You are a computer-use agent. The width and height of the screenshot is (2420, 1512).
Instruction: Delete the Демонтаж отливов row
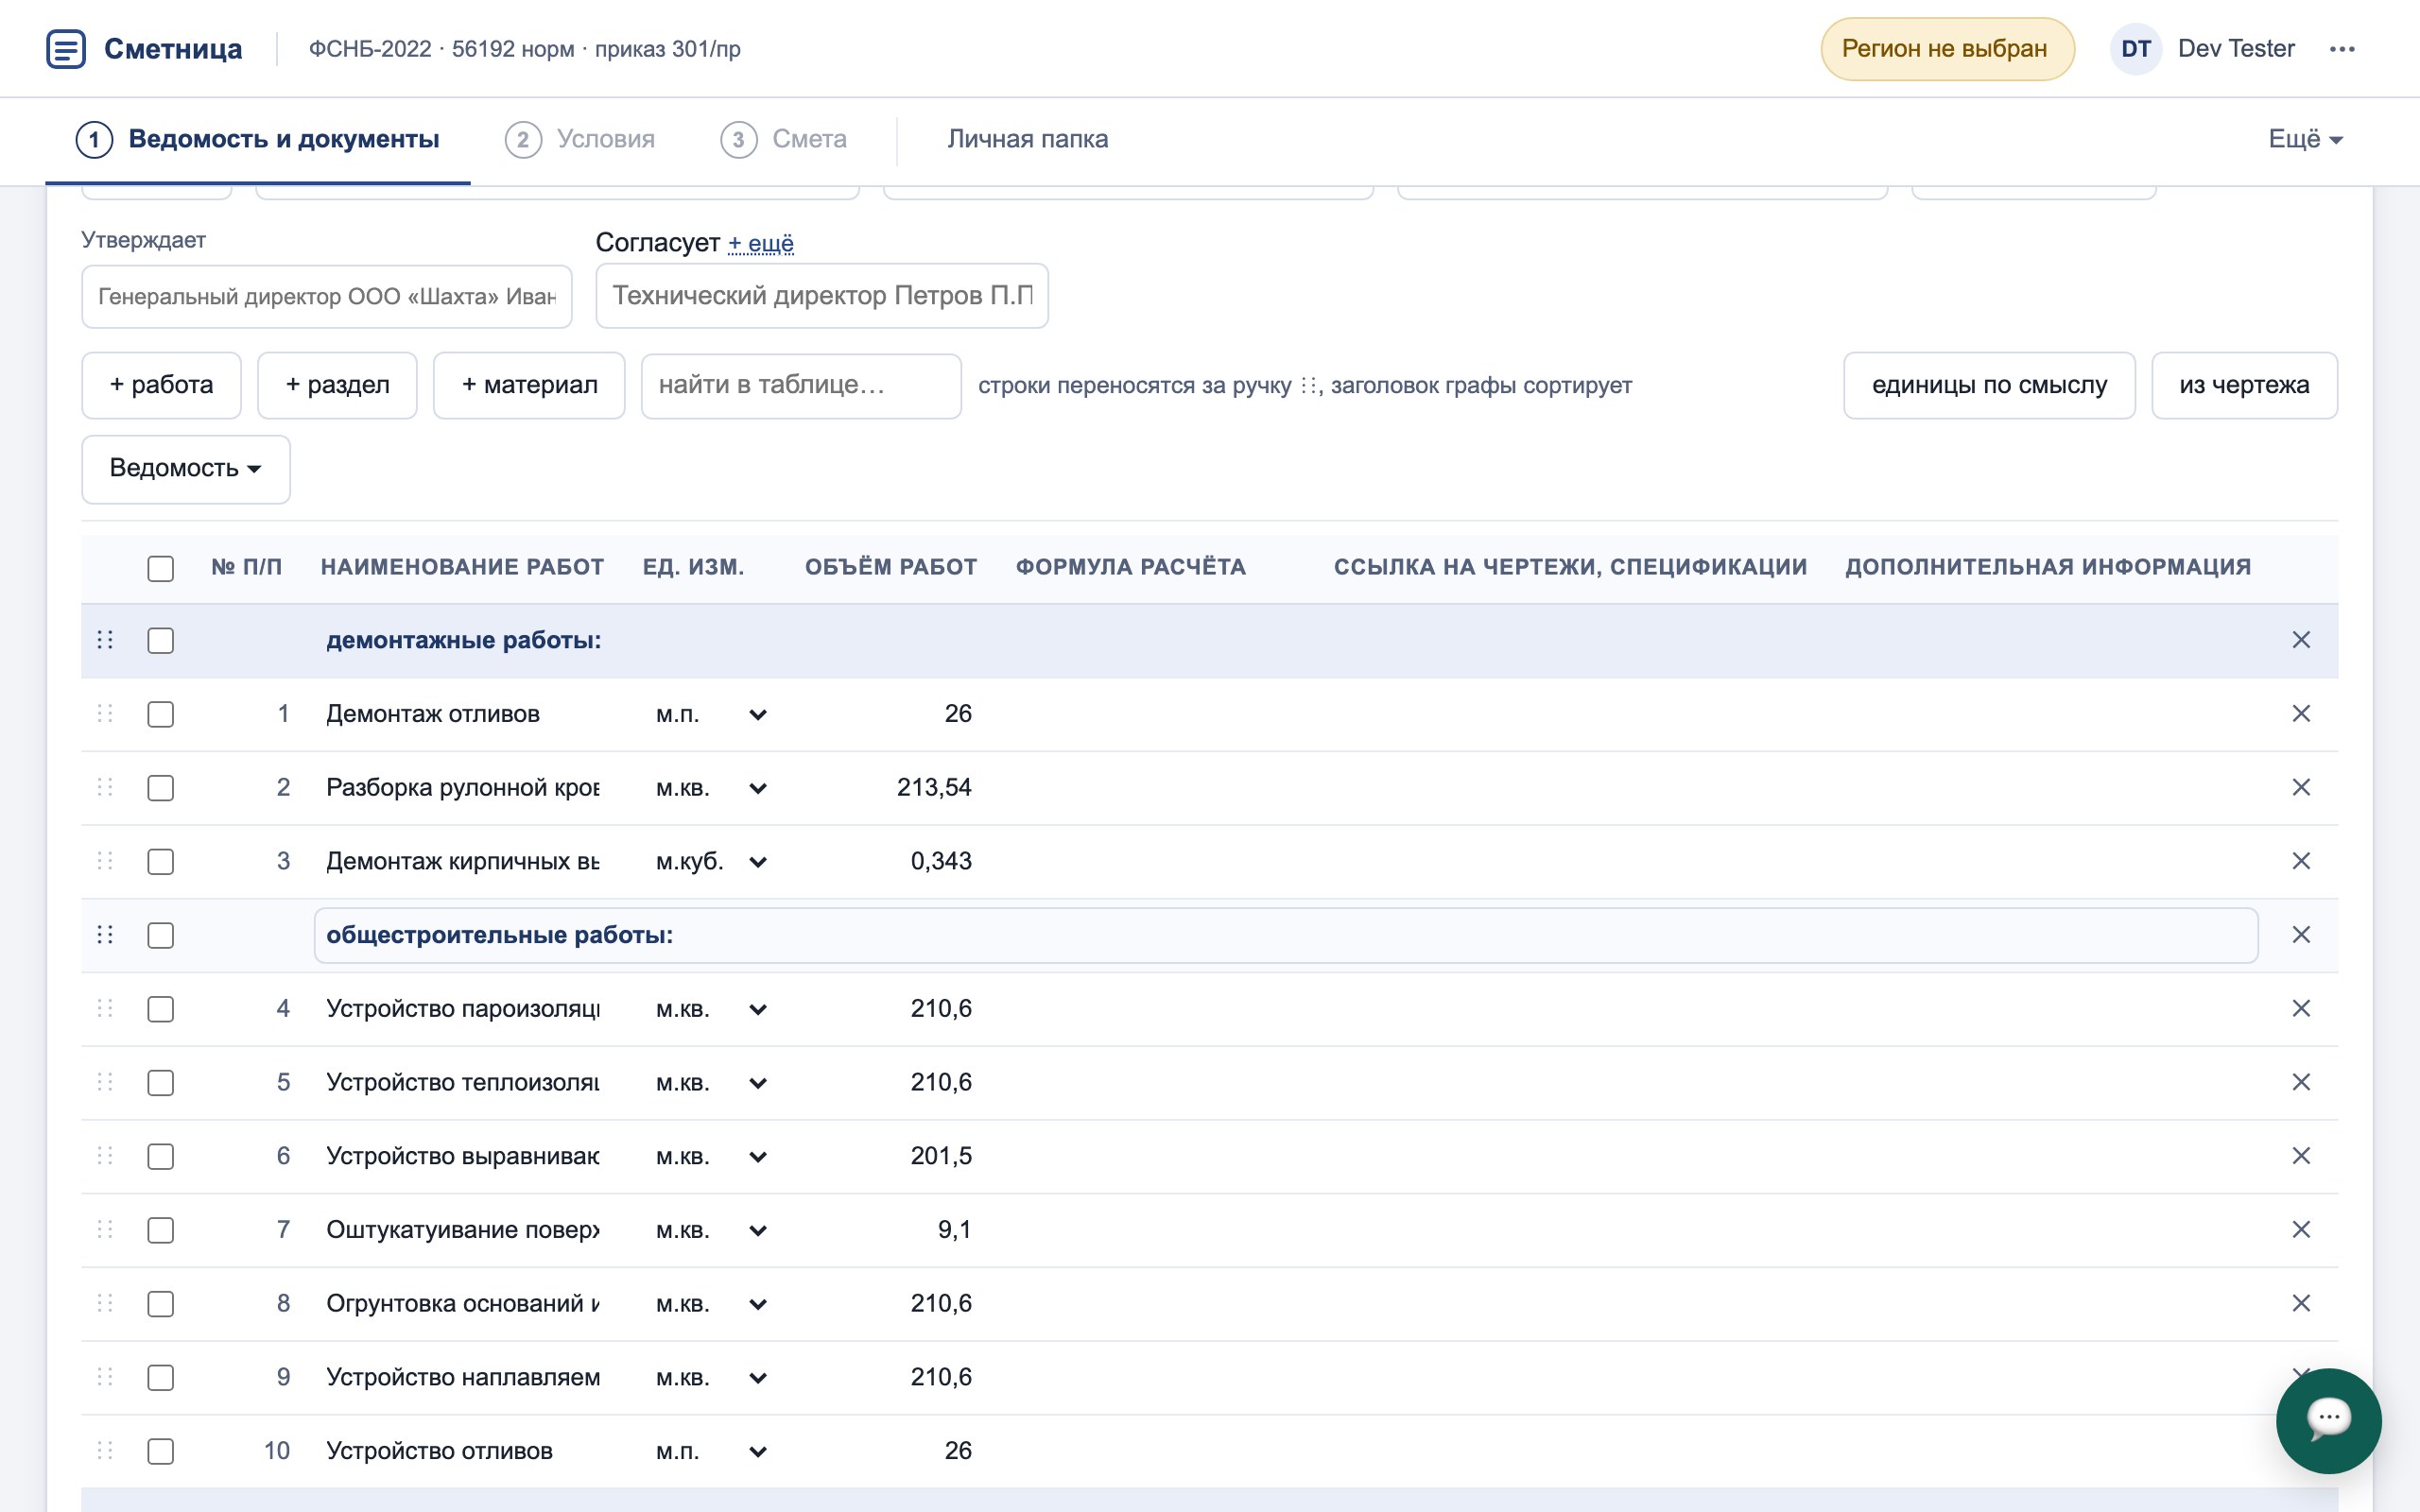2301,714
